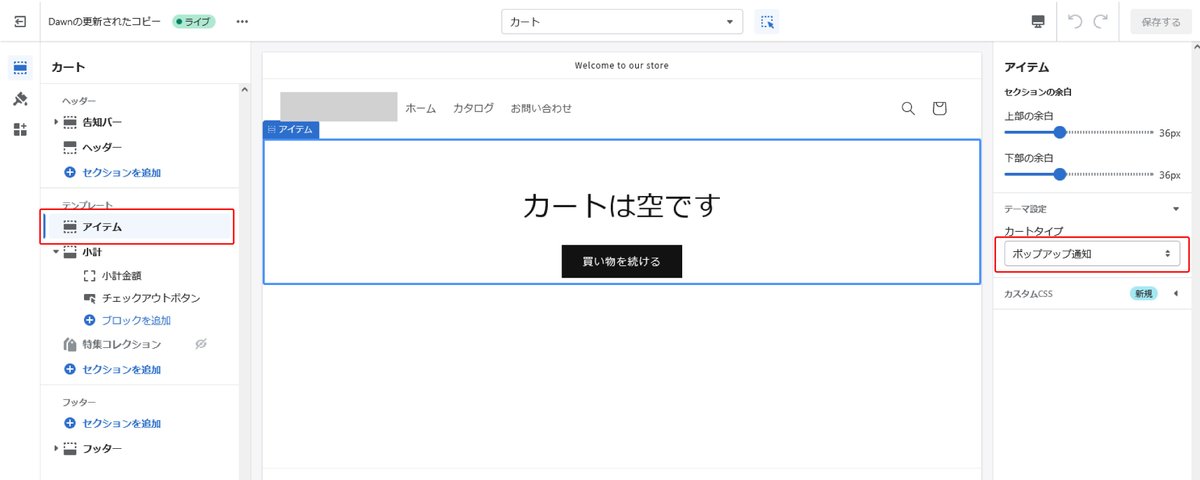This screenshot has width=1200, height=480.
Task: Click the 新規 badge next to カスタムCSS
Action: coord(1143,294)
